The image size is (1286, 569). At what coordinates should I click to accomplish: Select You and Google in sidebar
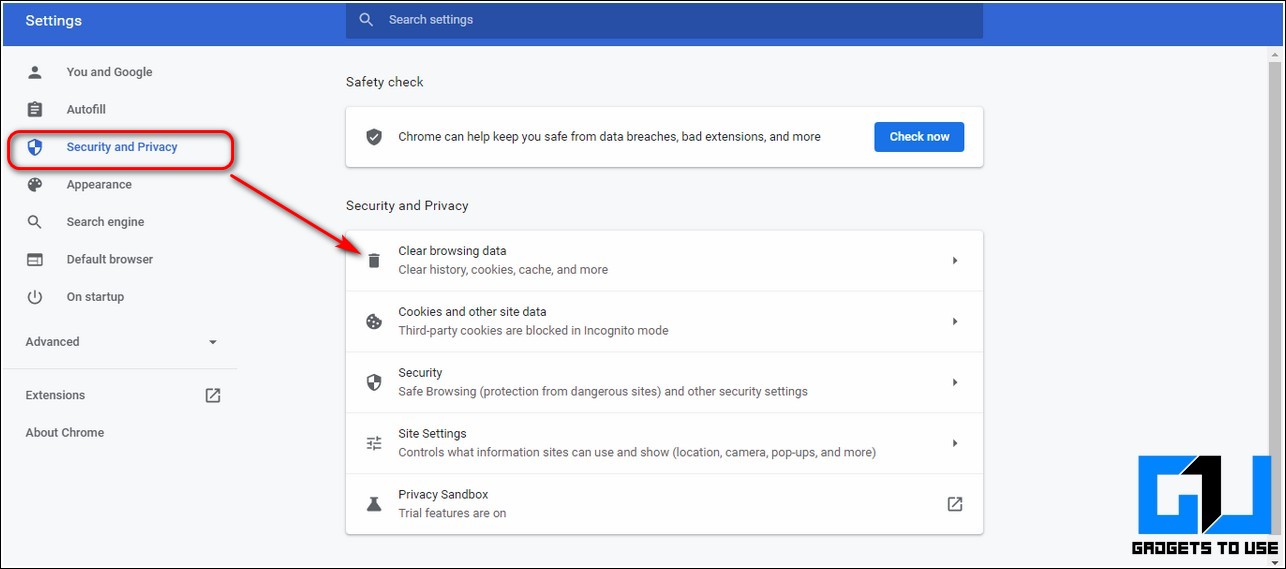[x=109, y=72]
